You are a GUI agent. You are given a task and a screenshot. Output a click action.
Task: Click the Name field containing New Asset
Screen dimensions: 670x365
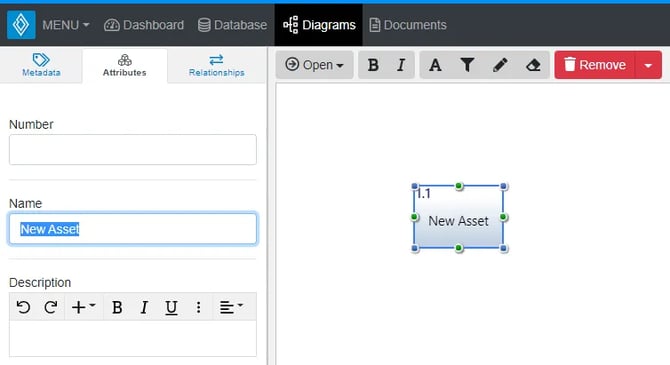point(133,229)
